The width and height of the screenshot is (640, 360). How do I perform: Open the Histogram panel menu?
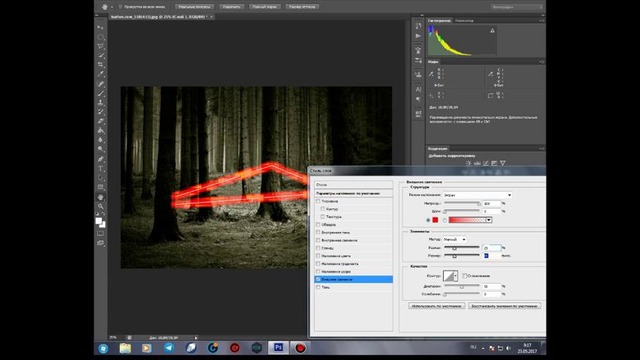tap(541, 20)
